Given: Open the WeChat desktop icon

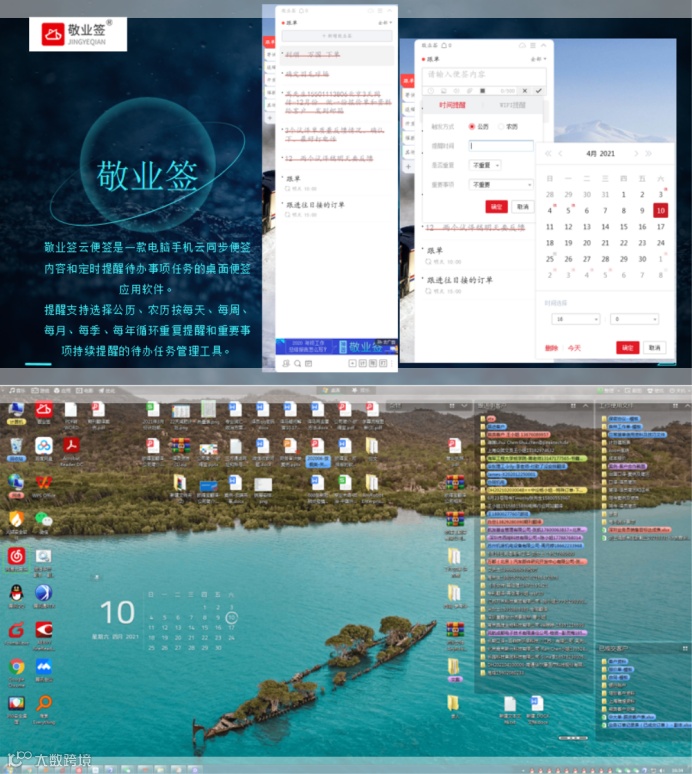Looking at the screenshot, I should (43, 519).
